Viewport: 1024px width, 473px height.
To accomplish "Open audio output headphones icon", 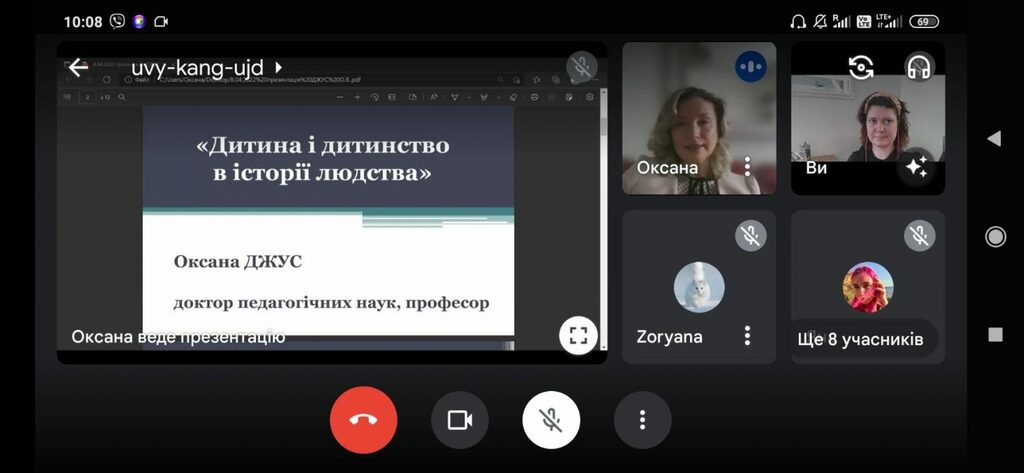I will (920, 67).
